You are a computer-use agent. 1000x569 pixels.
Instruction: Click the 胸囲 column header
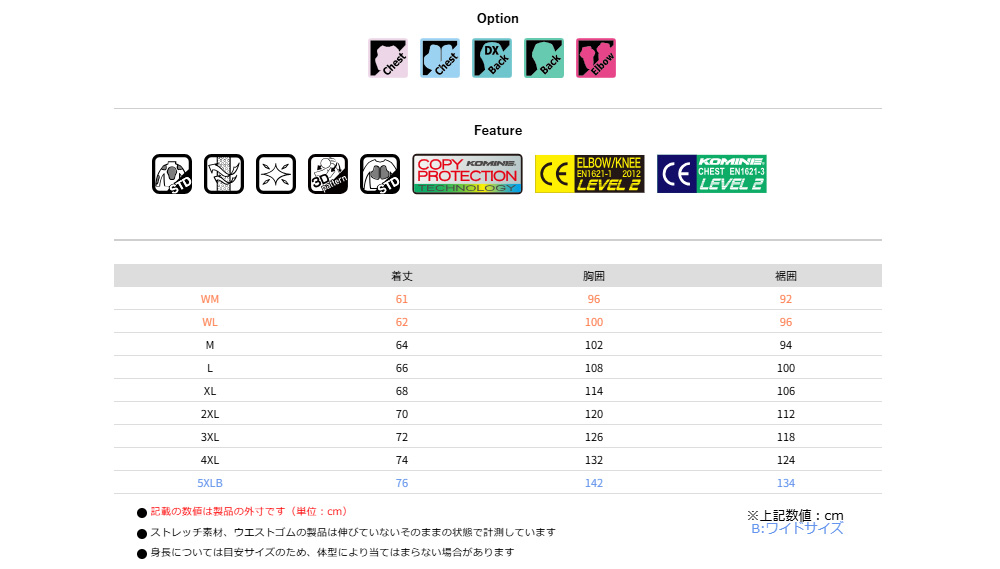click(594, 276)
